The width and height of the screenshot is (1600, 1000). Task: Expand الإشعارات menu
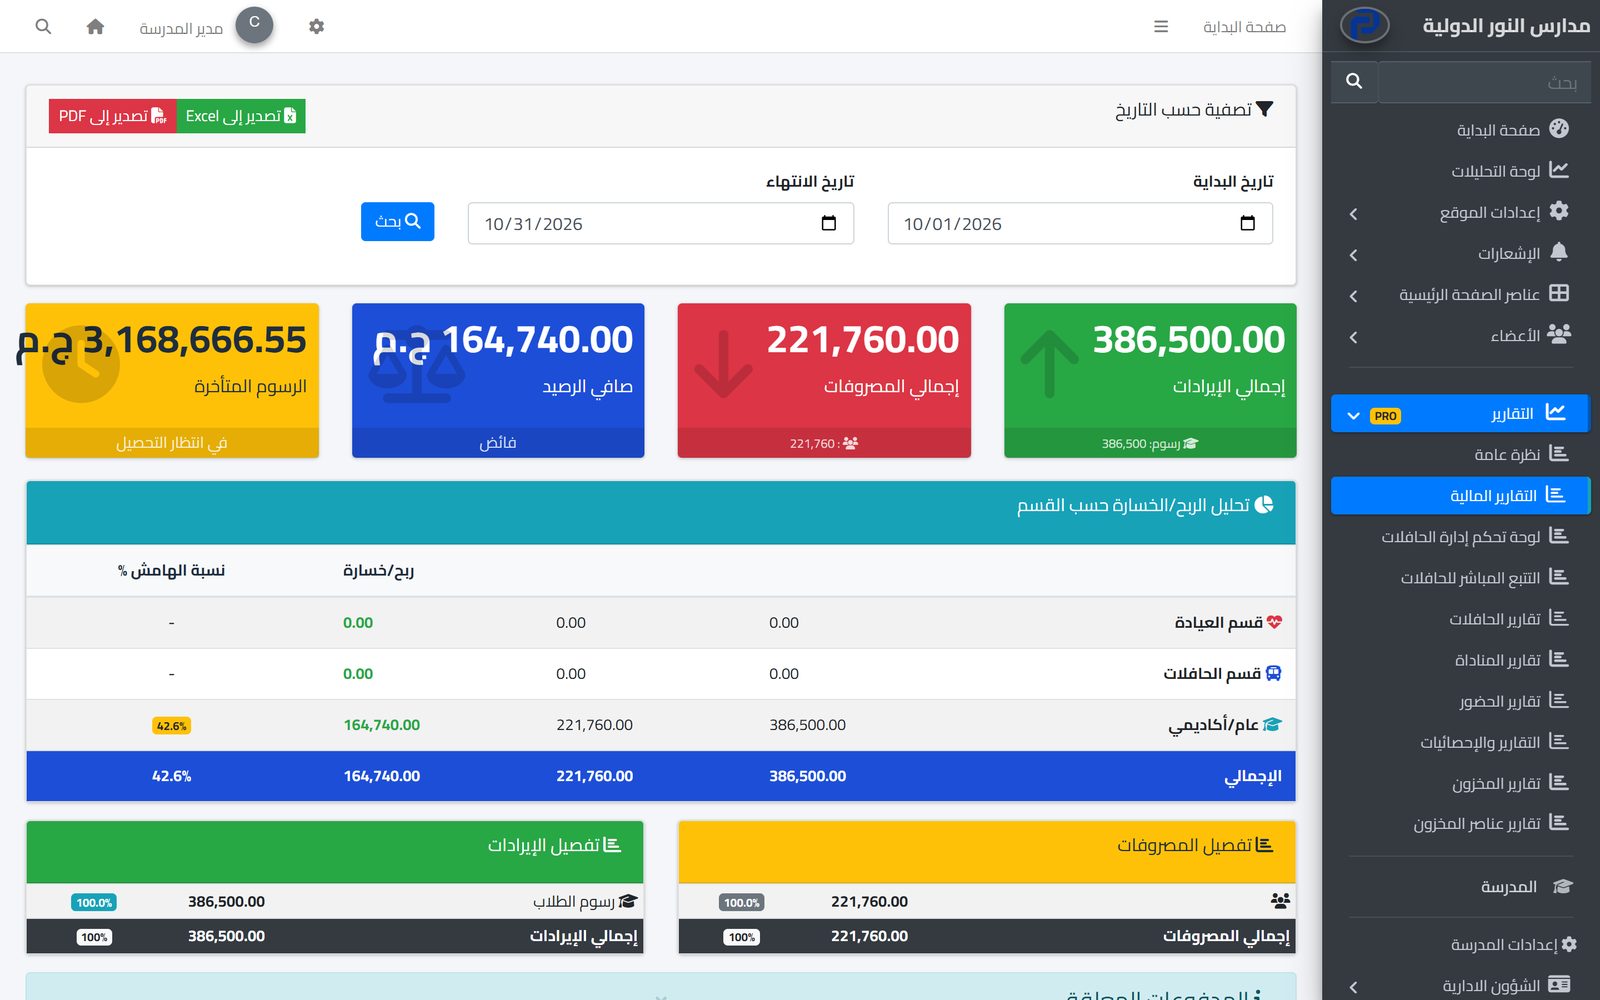coord(1460,253)
